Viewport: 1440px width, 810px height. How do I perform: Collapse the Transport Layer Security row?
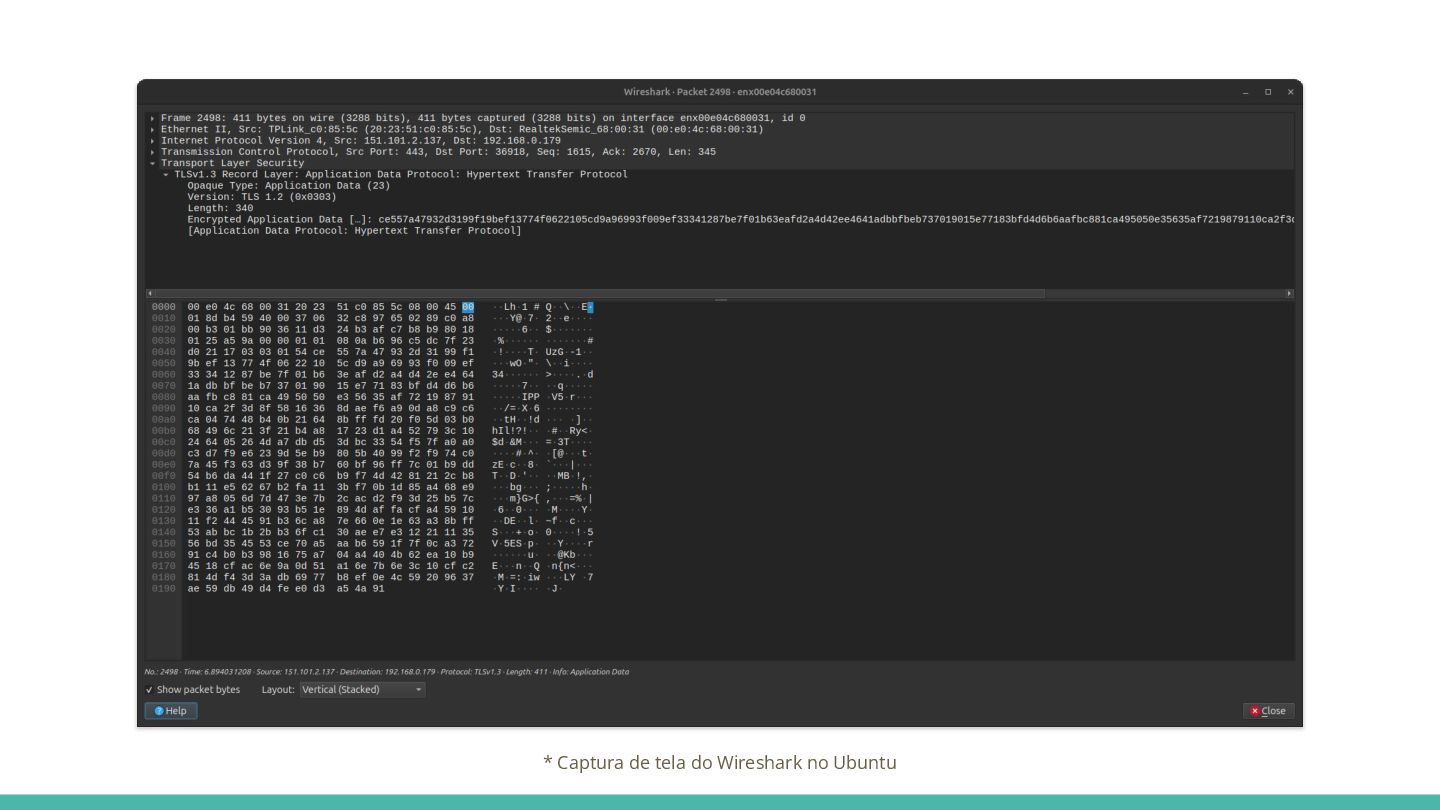click(153, 163)
